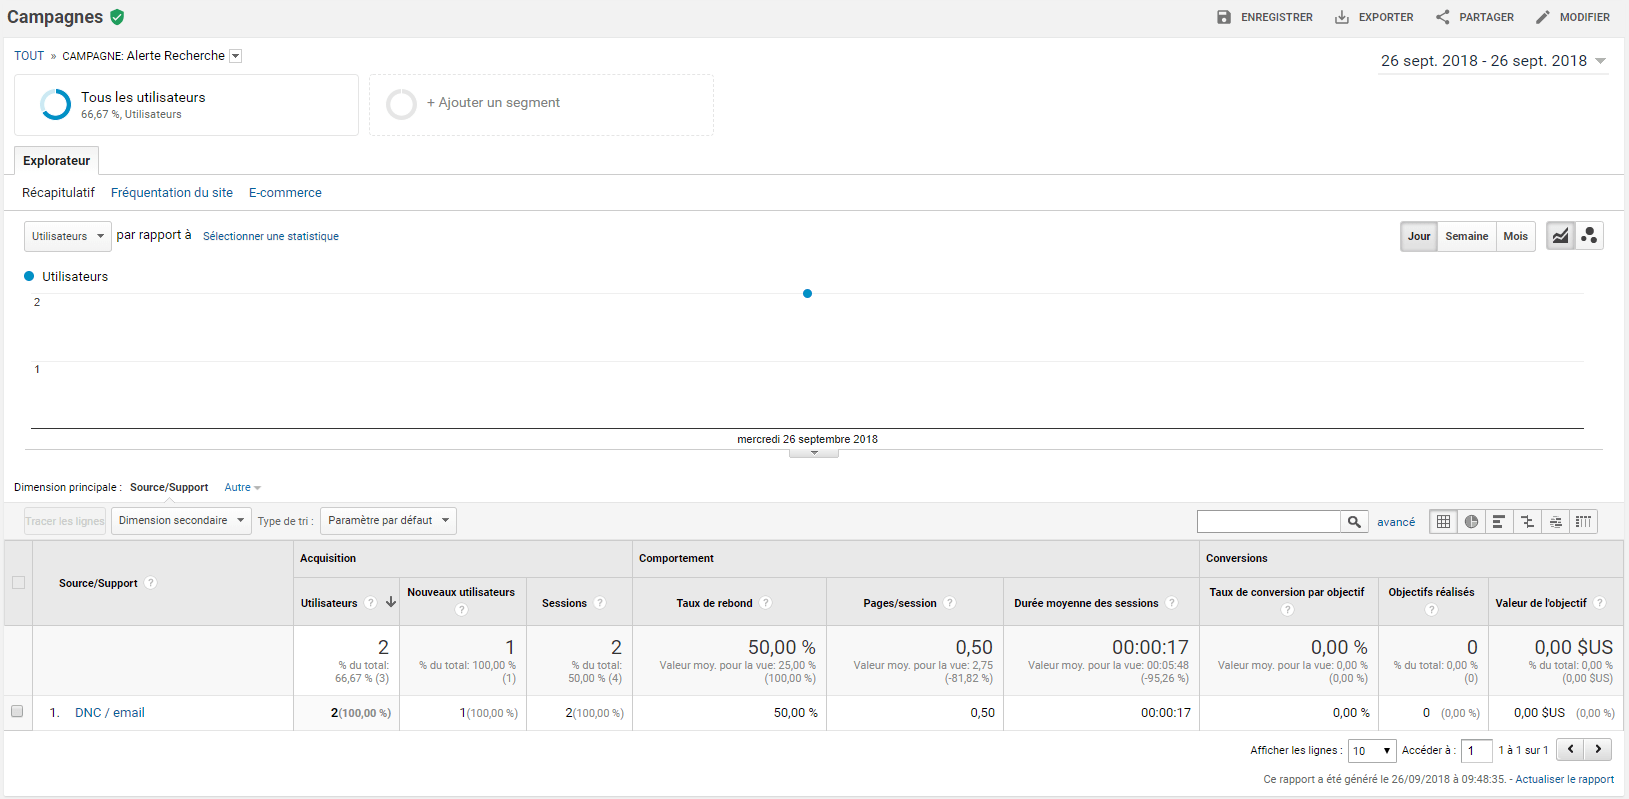This screenshot has height=799, width=1629.
Task: Click the Modifier pencil icon
Action: tap(1543, 17)
